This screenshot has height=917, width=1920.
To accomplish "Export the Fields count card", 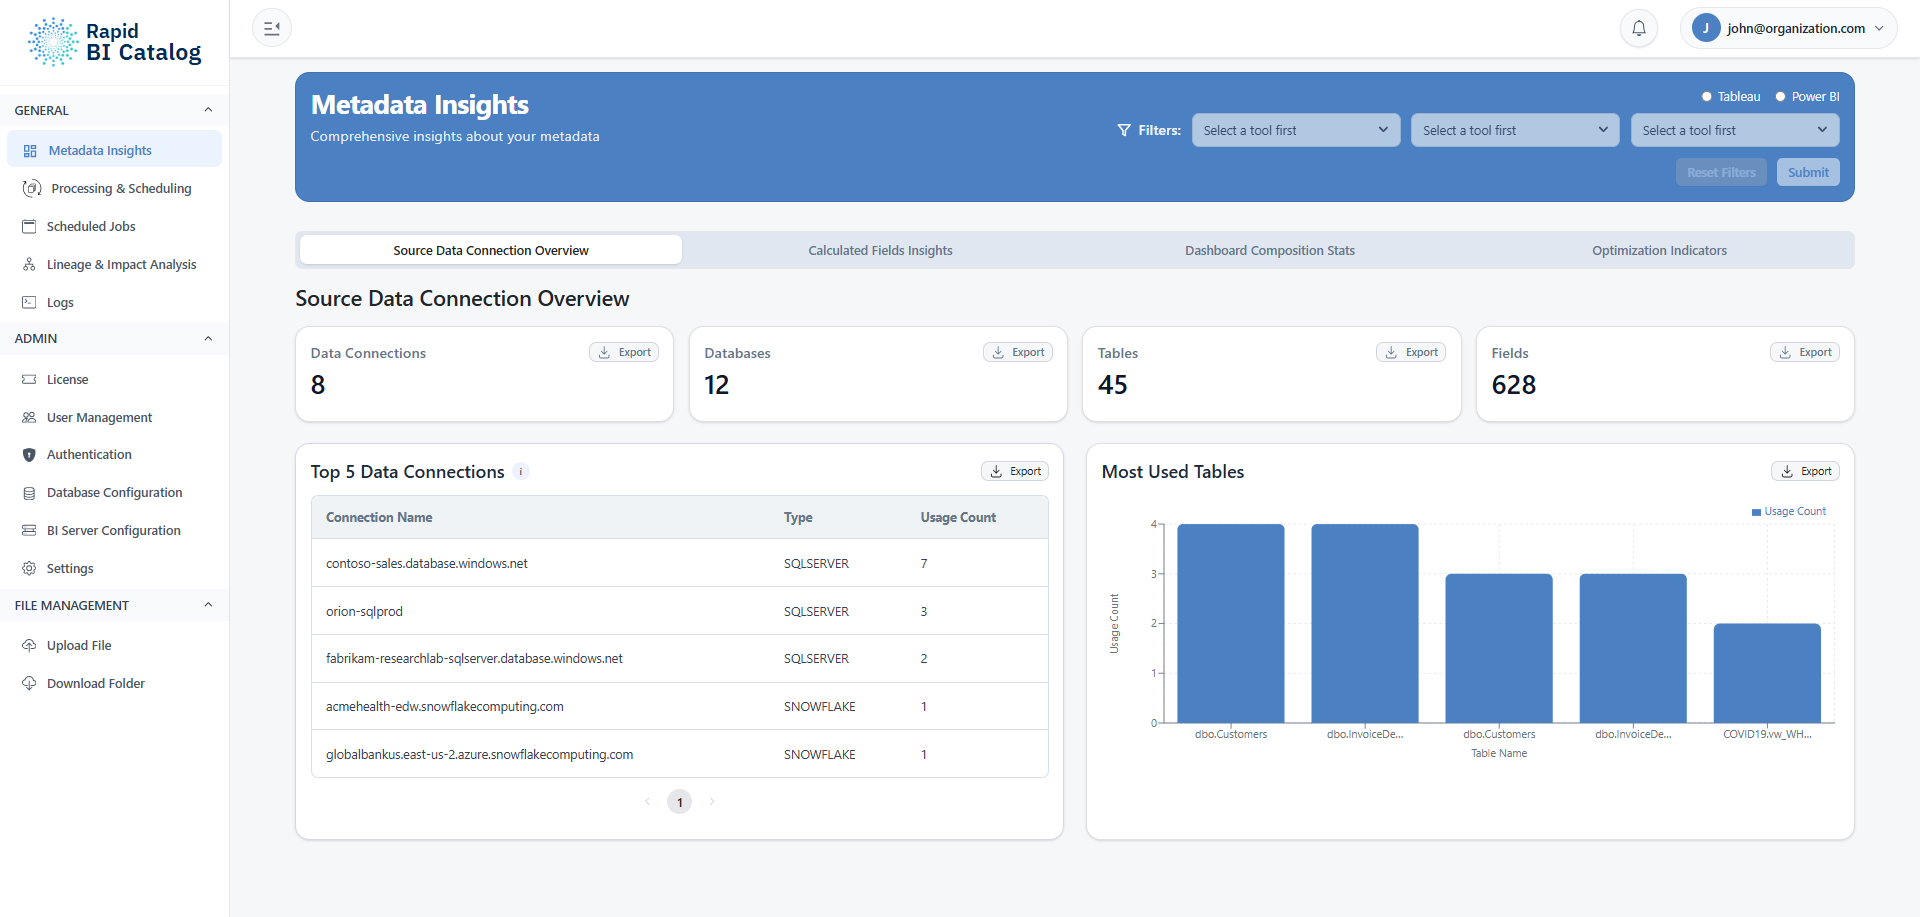I will [x=1805, y=352].
